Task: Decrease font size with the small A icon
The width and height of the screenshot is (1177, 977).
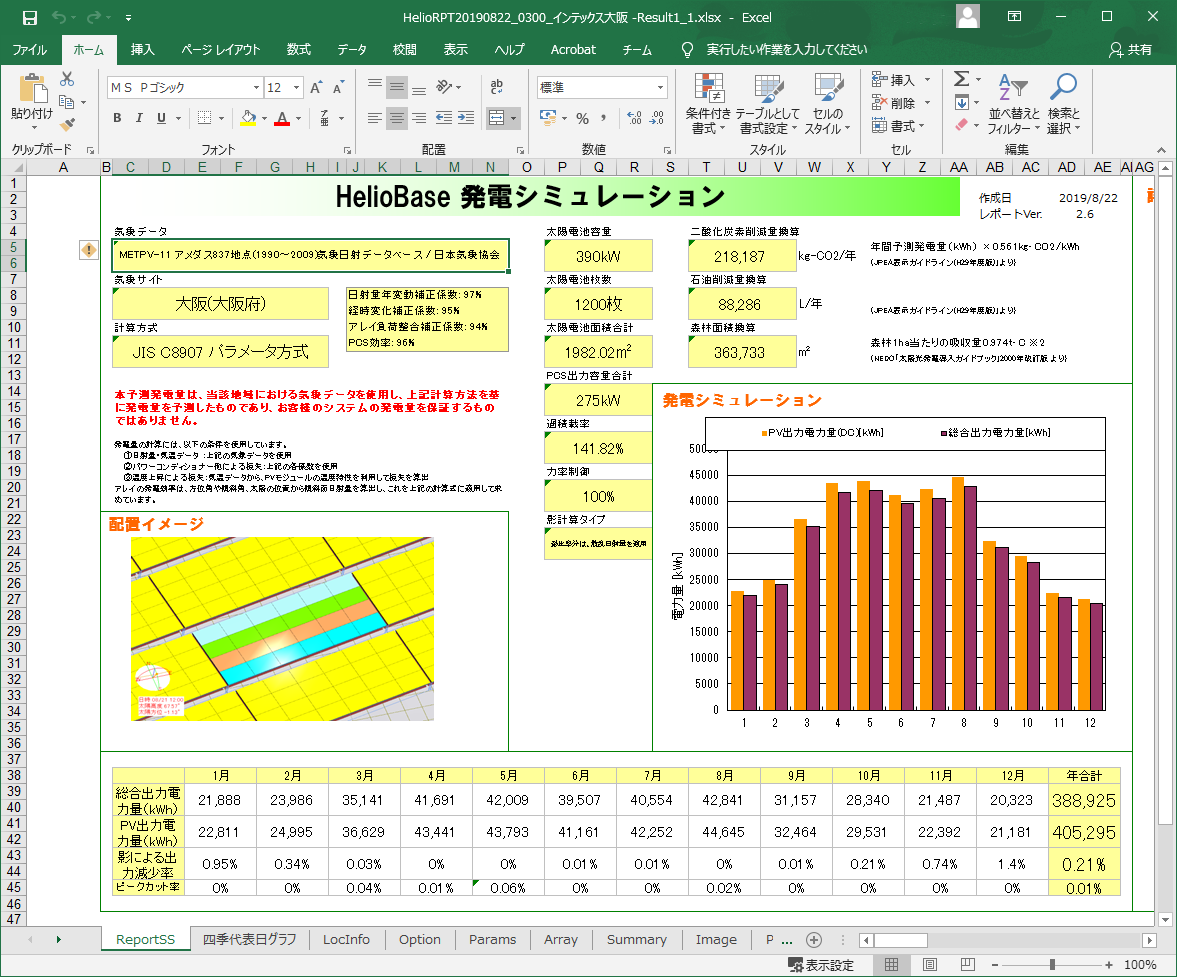Action: [339, 88]
